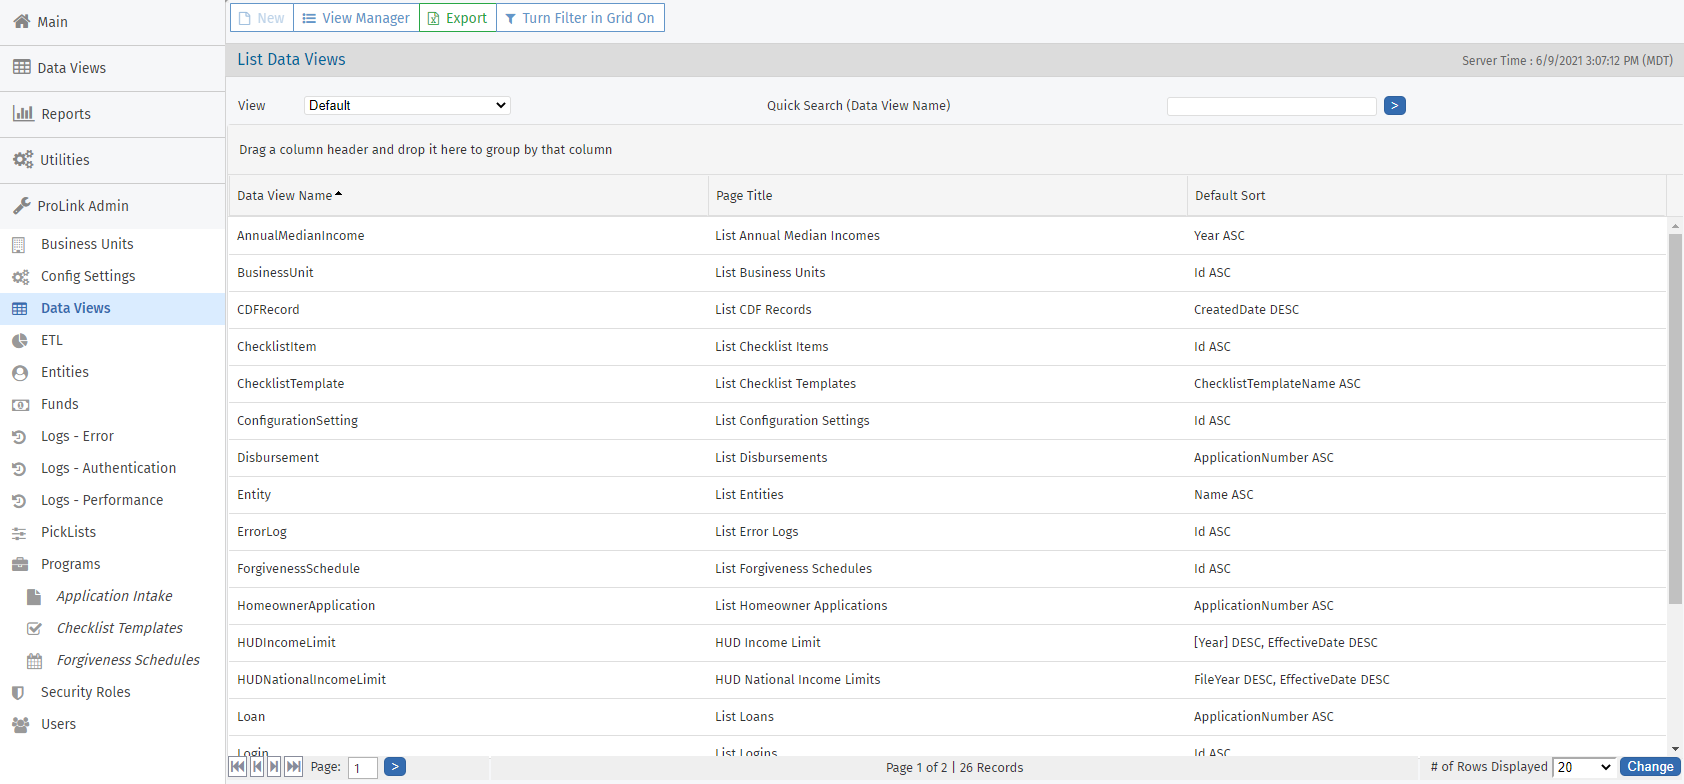The height and width of the screenshot is (784, 1684).
Task: Click the ETL pie chart icon
Action: point(19,341)
